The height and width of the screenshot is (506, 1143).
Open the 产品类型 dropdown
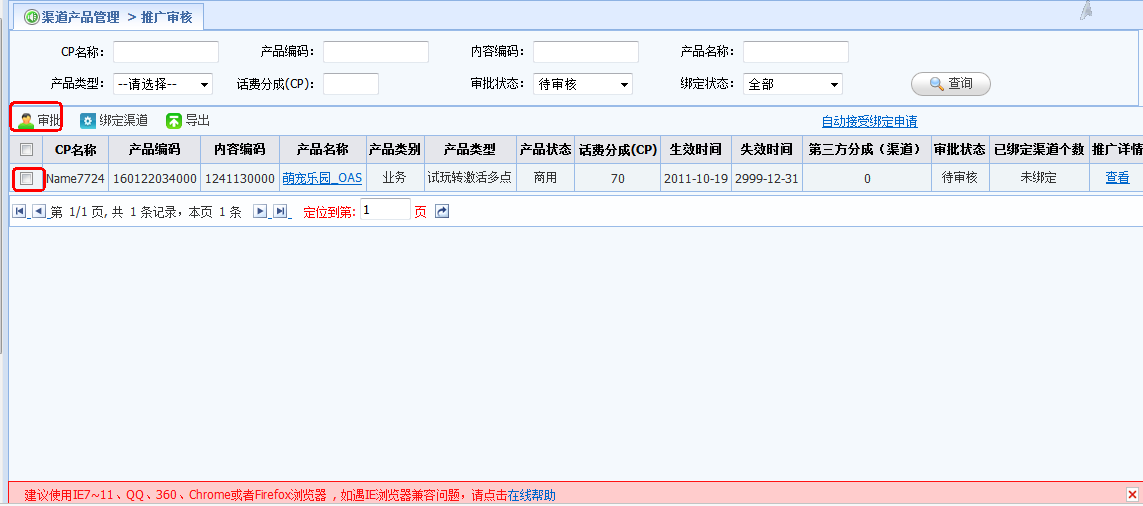coord(162,84)
